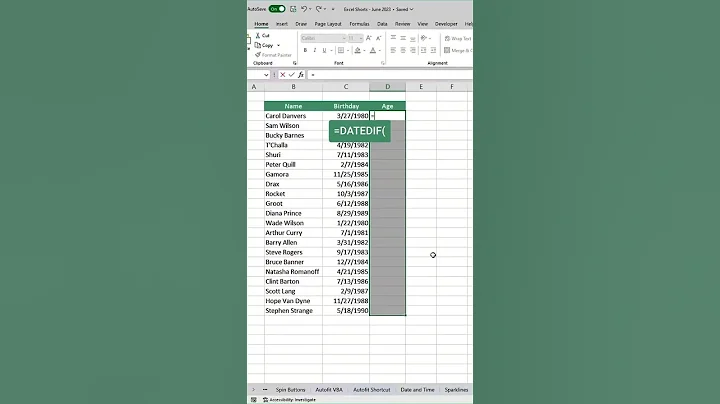This screenshot has height=404, width=720.
Task: Click inside the formula bar input
Action: pos(390,75)
